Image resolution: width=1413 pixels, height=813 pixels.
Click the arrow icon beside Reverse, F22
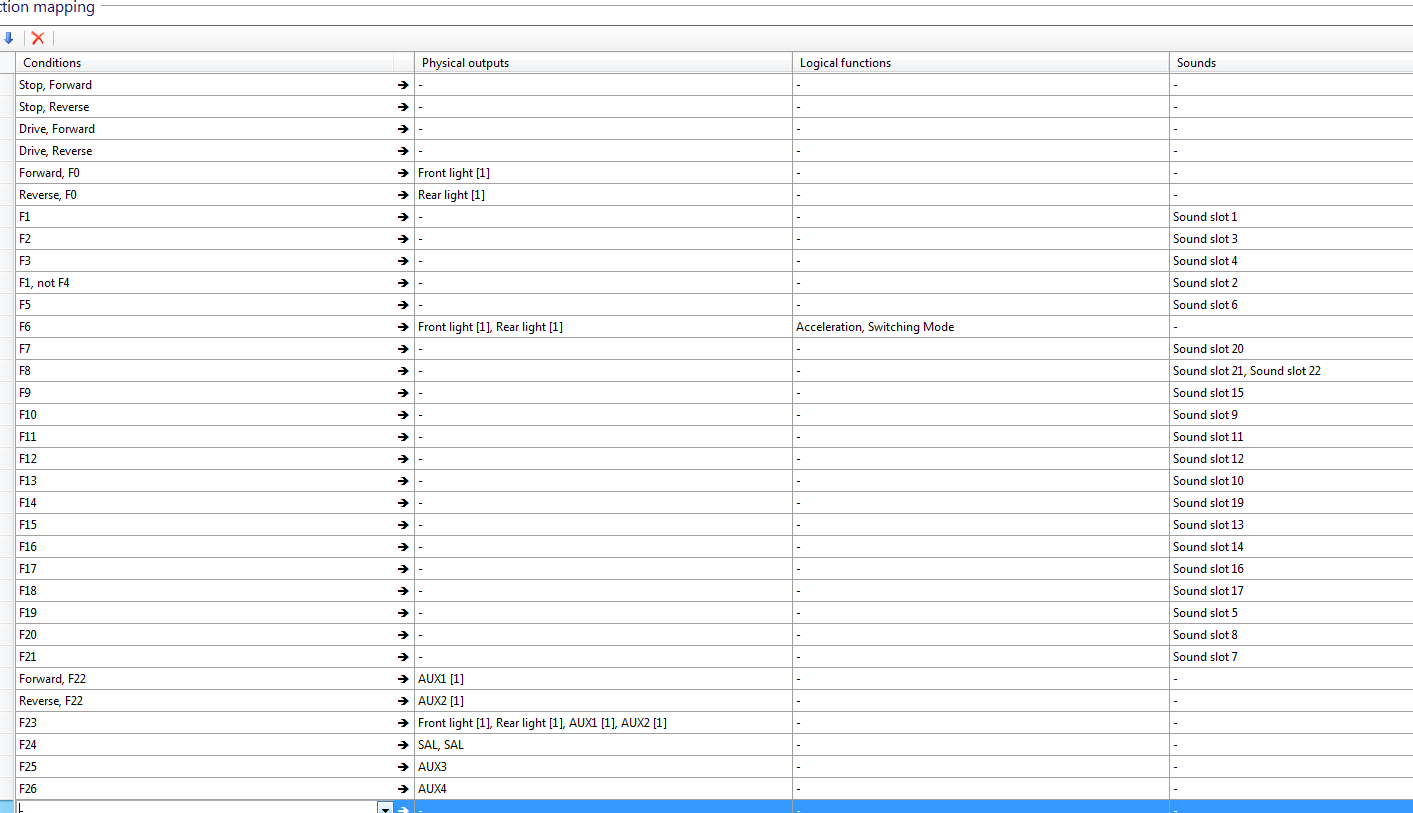[x=402, y=701]
